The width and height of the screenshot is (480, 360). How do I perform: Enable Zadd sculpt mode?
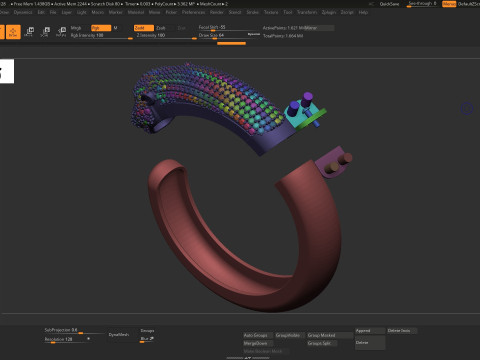tap(144, 28)
